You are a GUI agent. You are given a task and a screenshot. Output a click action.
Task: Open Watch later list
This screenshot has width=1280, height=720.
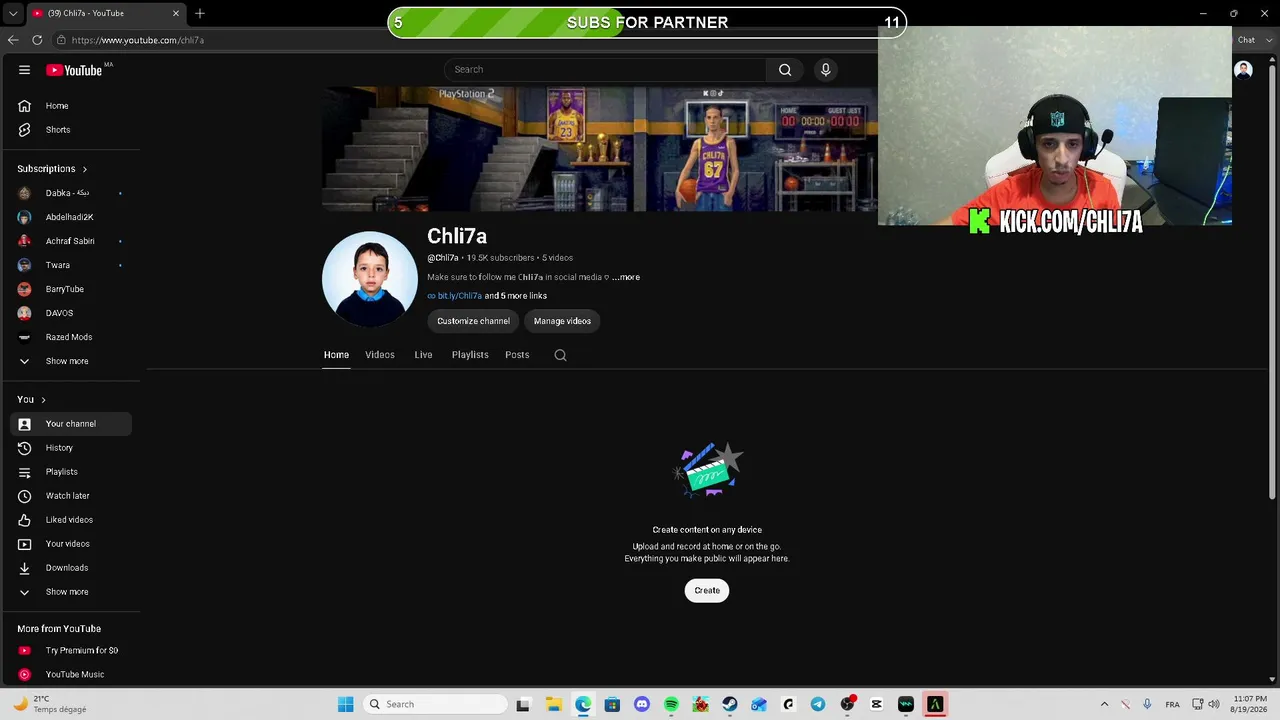[x=70, y=496]
